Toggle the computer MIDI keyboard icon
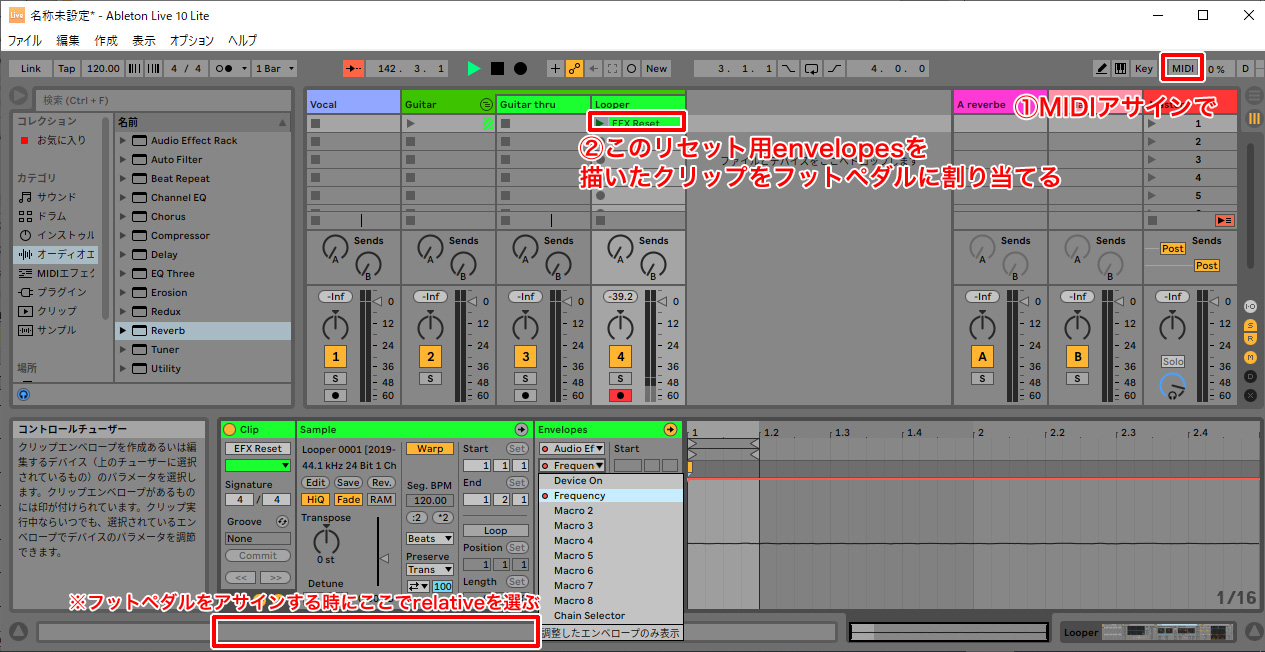Screen dimensions: 1265x652 click(1120, 68)
